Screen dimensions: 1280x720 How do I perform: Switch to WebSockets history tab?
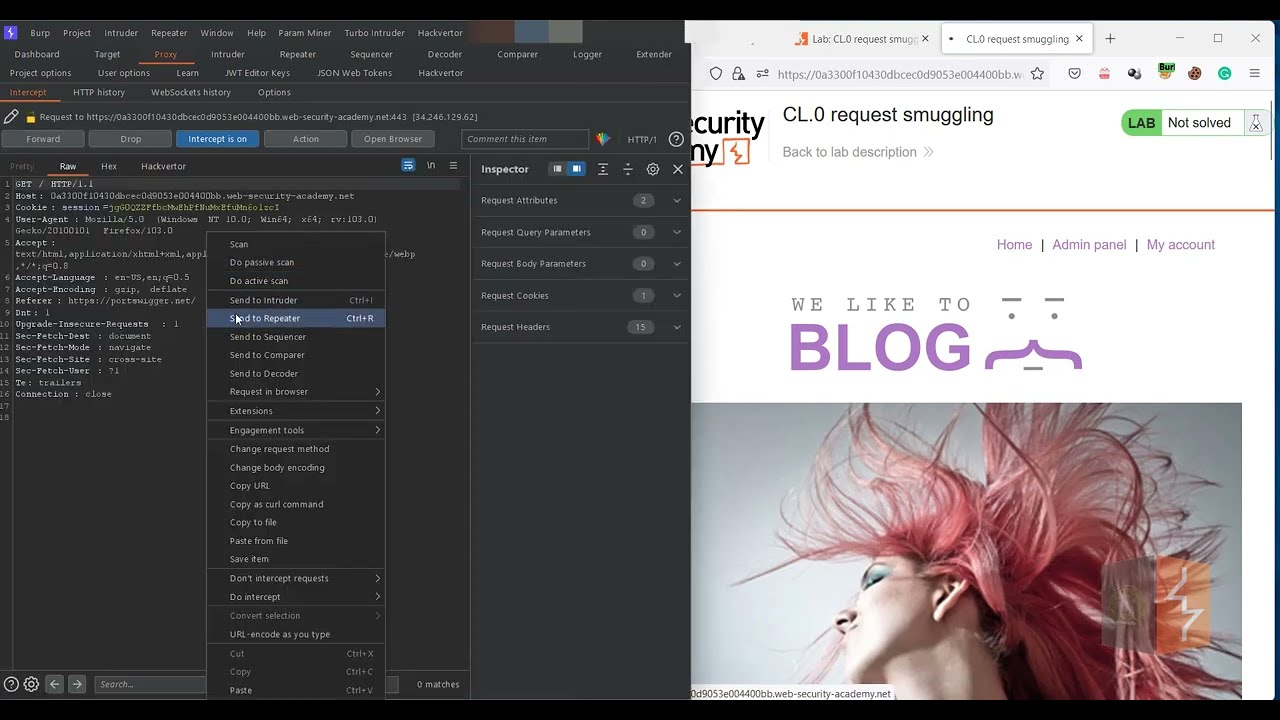[x=191, y=92]
